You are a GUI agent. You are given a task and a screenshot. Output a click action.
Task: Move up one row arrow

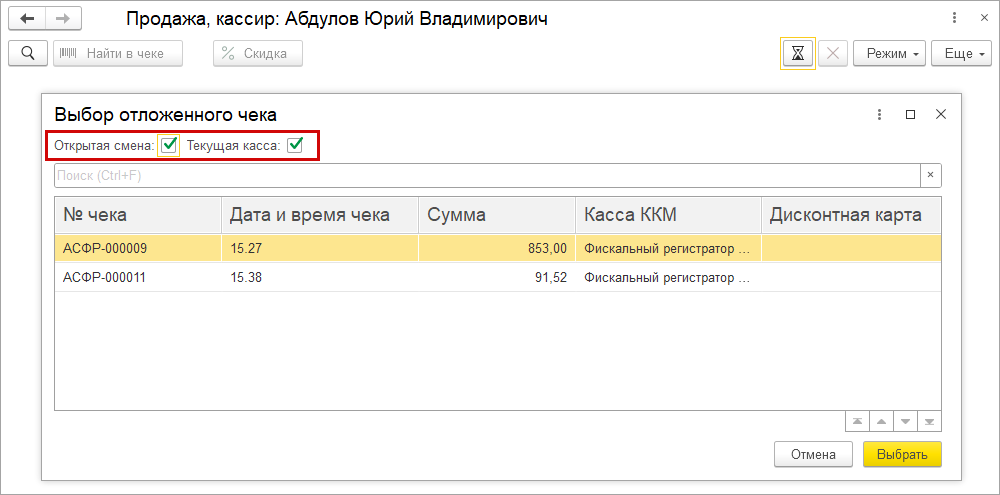[x=881, y=421]
